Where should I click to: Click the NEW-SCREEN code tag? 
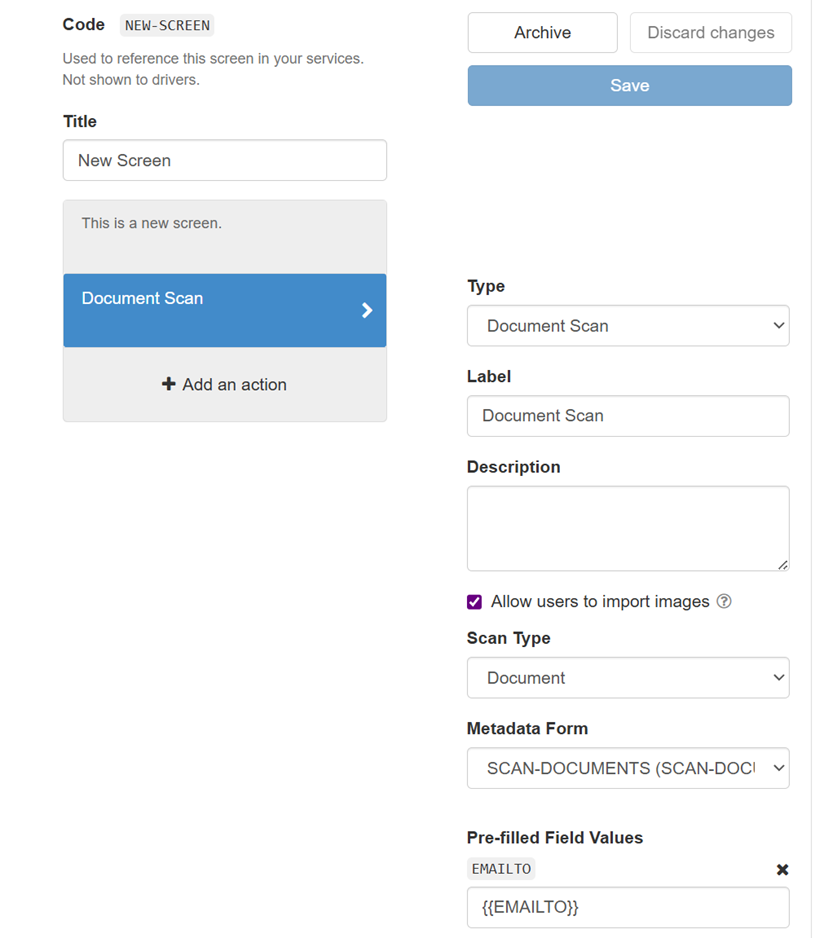pos(167,26)
